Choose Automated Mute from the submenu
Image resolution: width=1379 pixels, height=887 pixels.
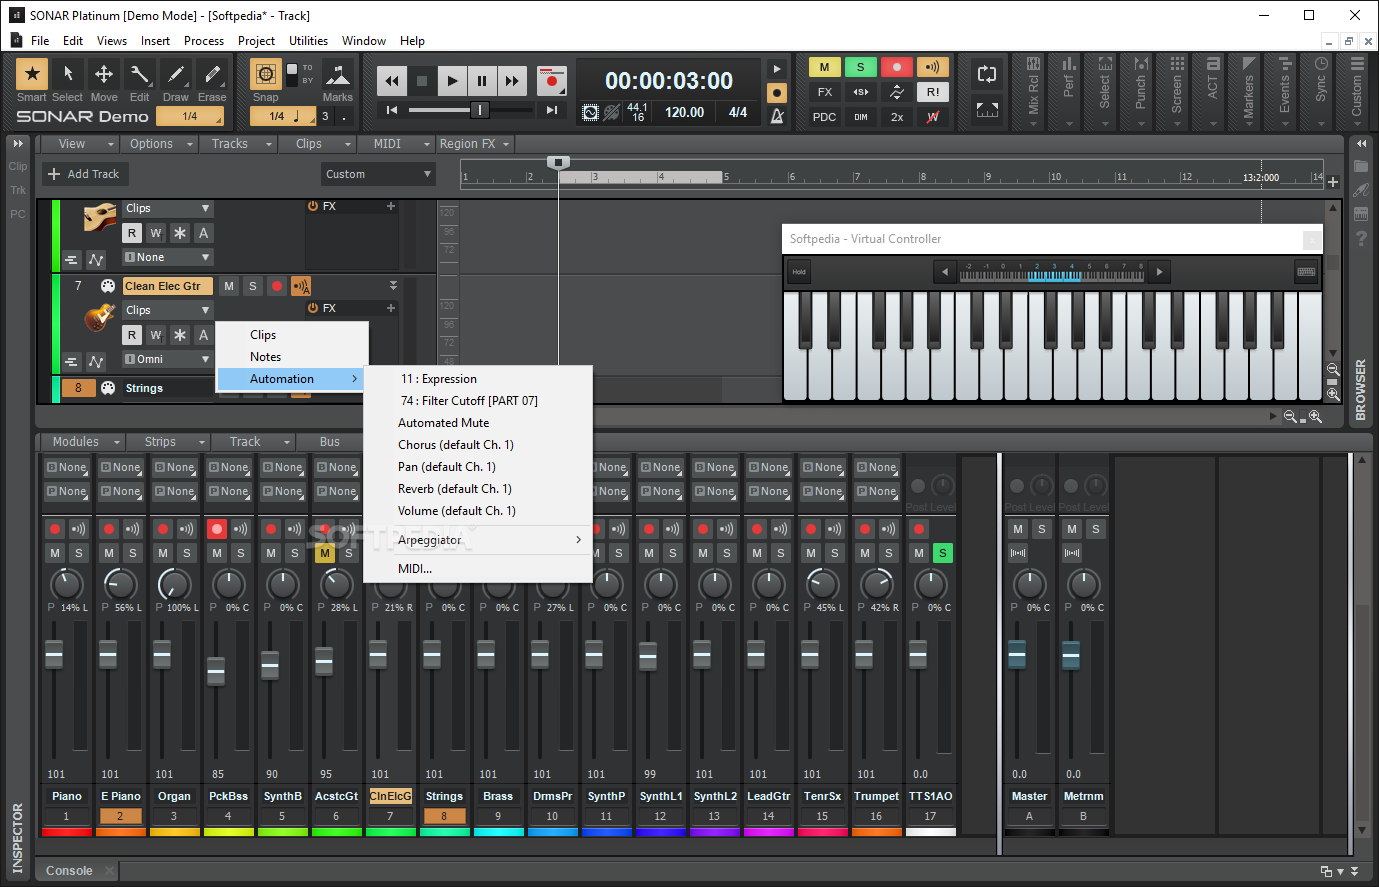(x=443, y=423)
